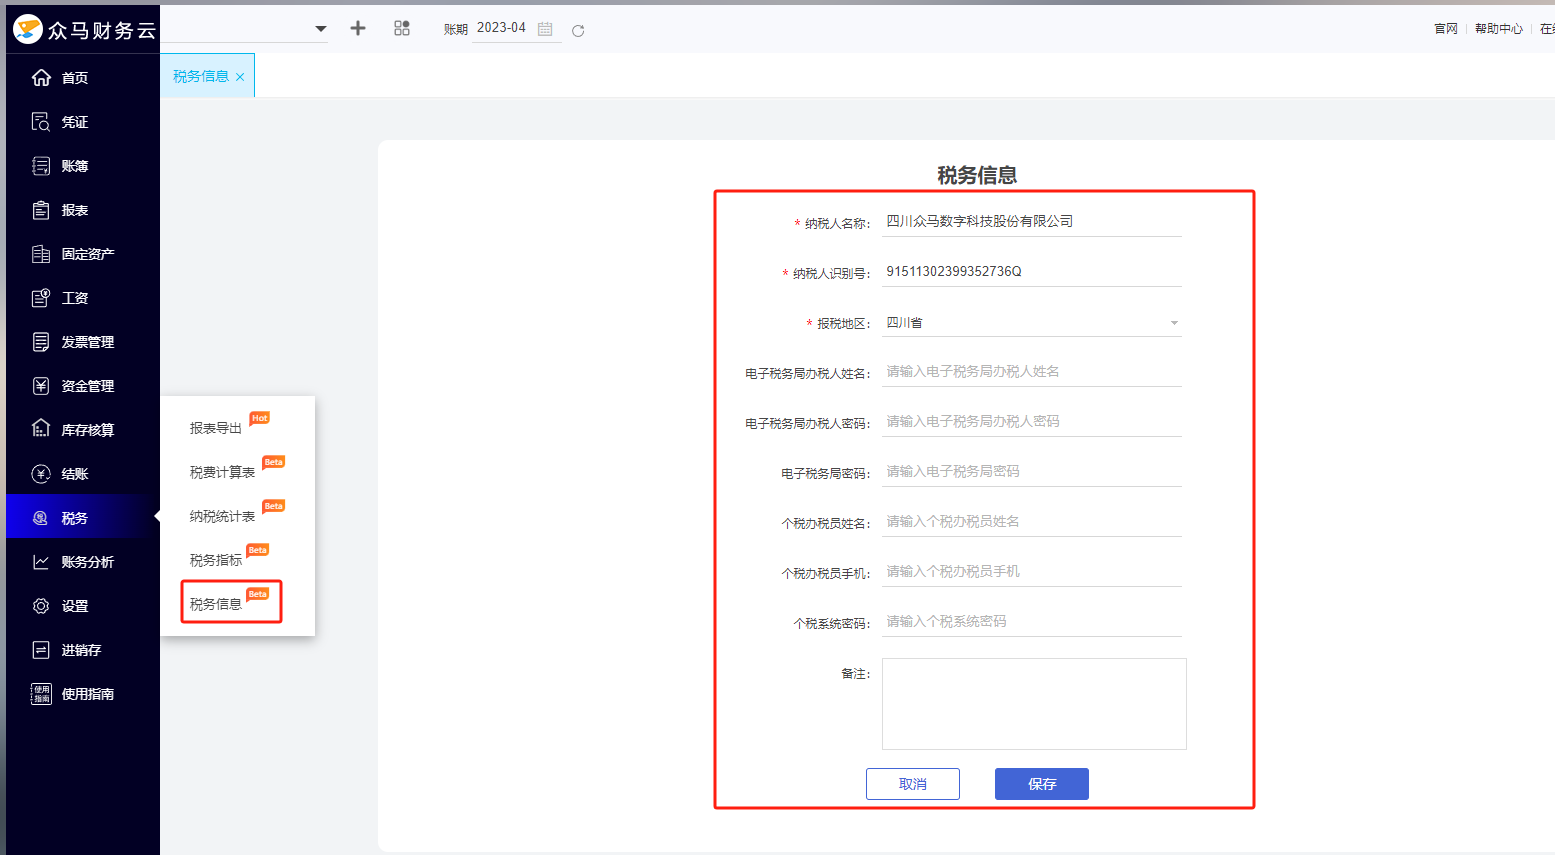Select 税费计算表 in the tax submenu
This screenshot has height=855, width=1555.
coord(222,472)
